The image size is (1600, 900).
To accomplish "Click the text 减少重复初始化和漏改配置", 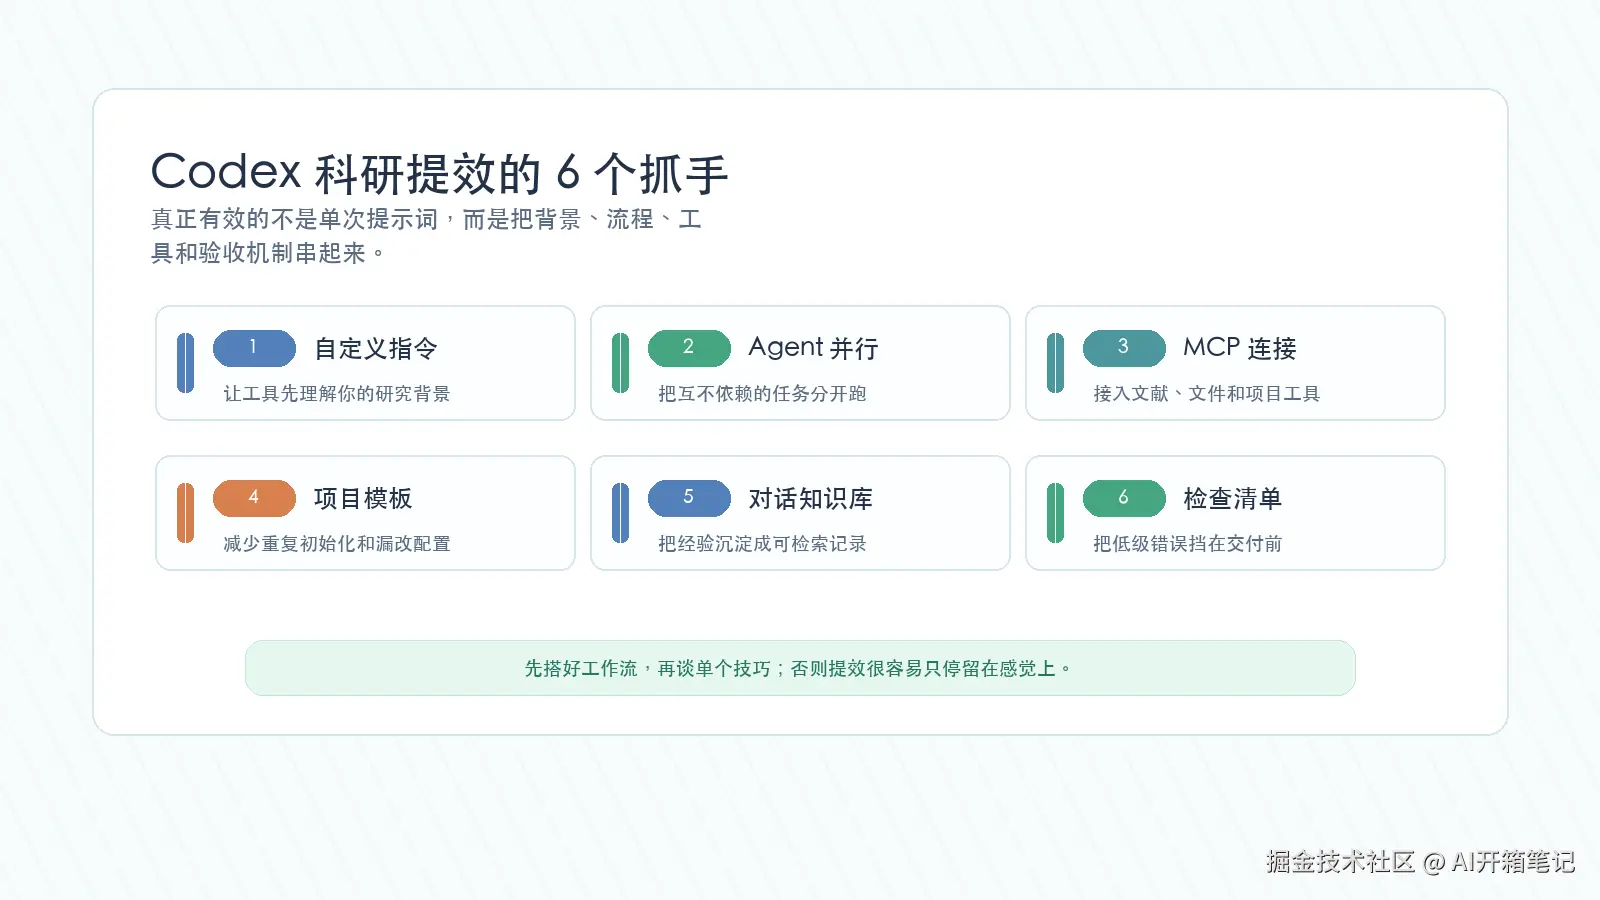I will (x=337, y=544).
